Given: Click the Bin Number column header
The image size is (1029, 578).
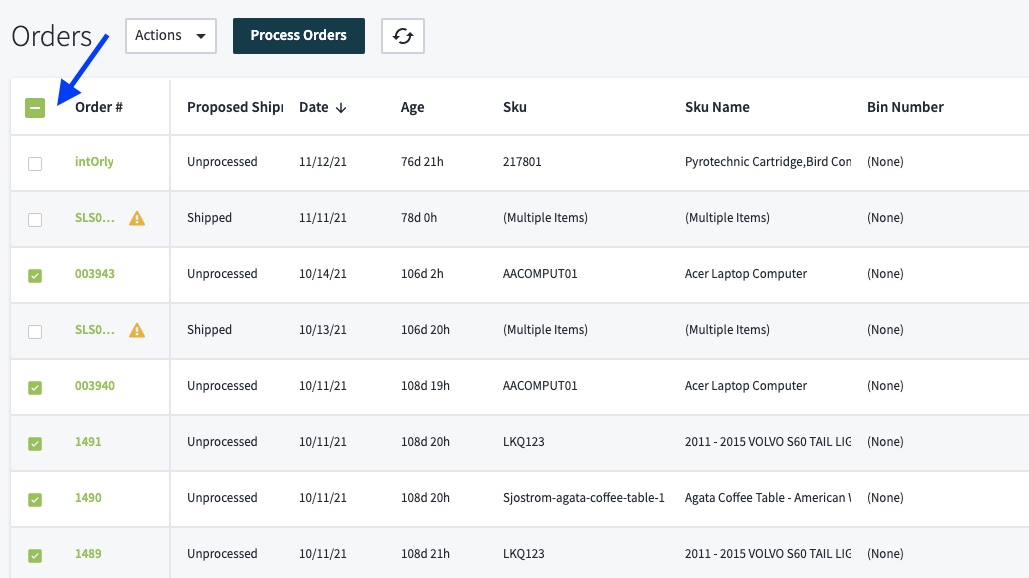Looking at the screenshot, I should pyautogui.click(x=905, y=106).
